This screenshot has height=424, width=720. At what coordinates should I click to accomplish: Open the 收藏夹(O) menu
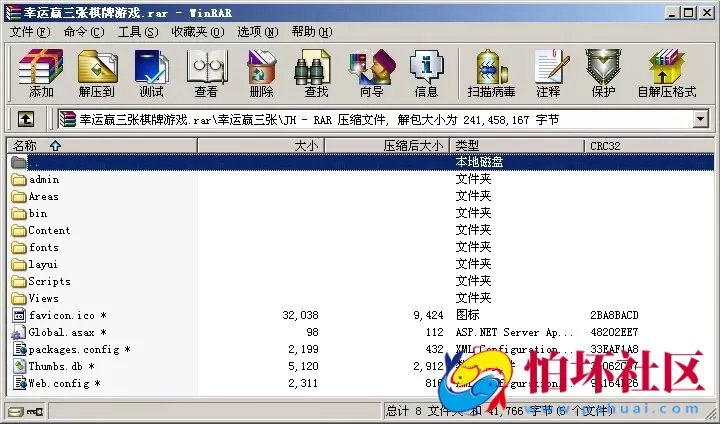point(197,32)
